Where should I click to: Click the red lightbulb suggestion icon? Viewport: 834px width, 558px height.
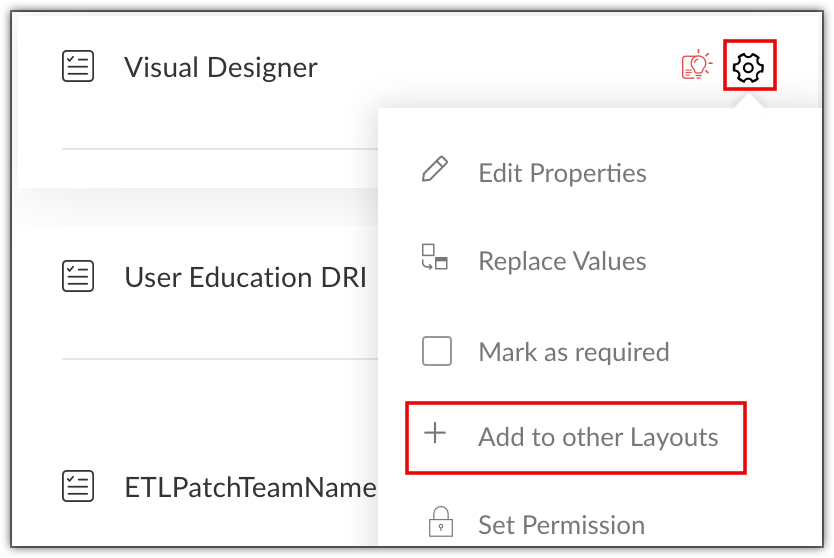[696, 67]
